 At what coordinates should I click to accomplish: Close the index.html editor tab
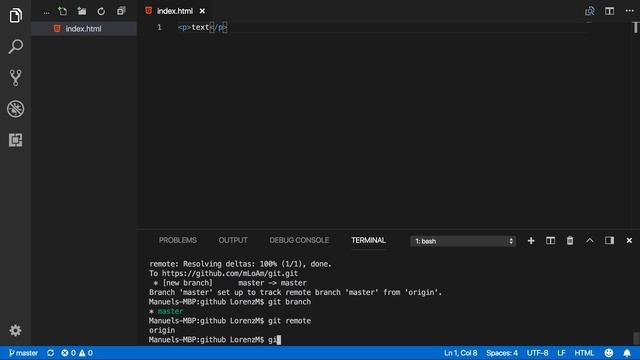coord(202,11)
